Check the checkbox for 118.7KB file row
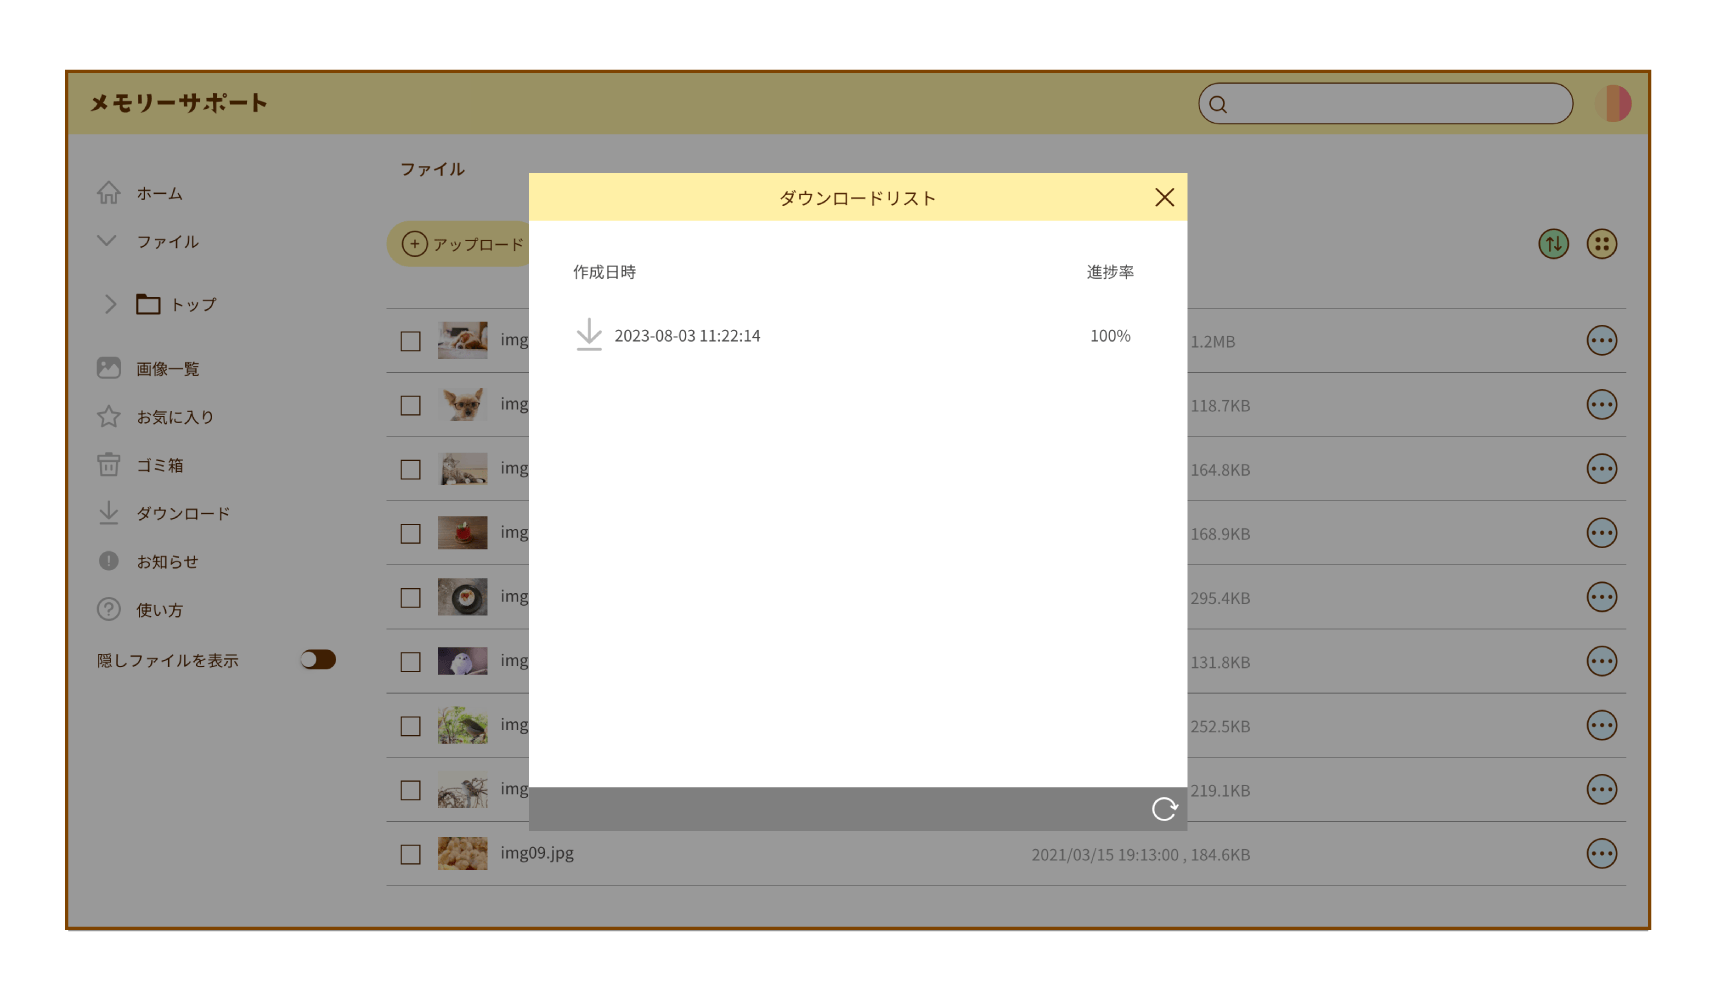The image size is (1716, 1000). pyautogui.click(x=410, y=405)
